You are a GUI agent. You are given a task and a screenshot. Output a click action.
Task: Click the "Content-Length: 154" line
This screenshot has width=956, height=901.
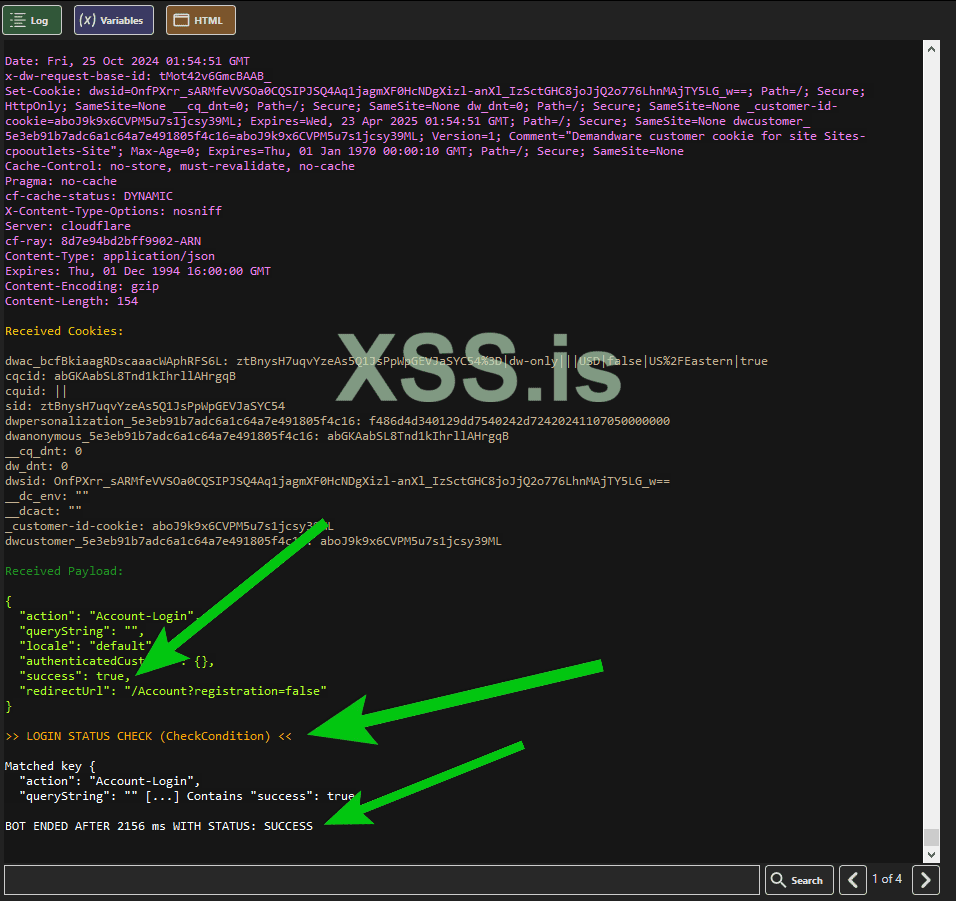pyautogui.click(x=71, y=301)
